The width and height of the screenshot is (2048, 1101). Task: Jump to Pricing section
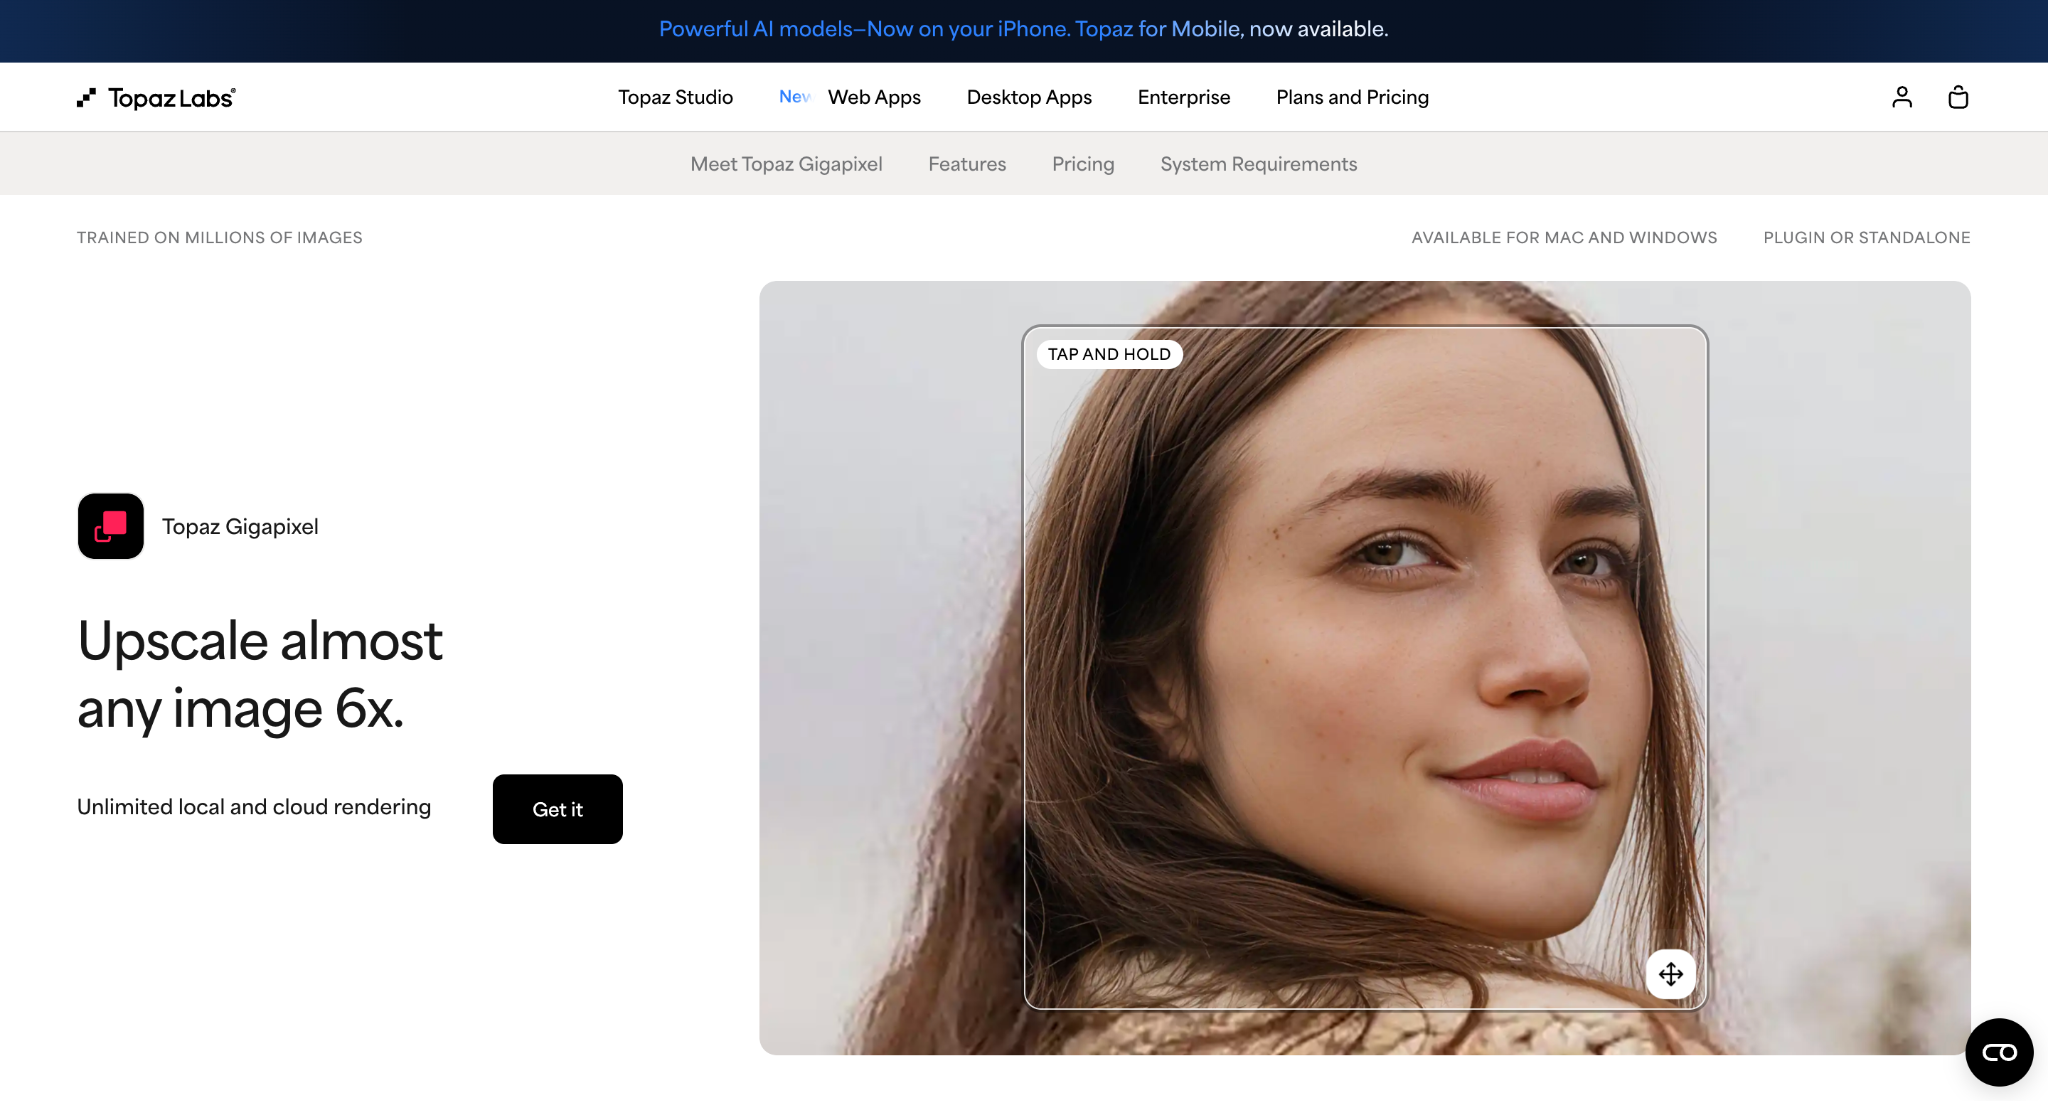click(x=1083, y=164)
